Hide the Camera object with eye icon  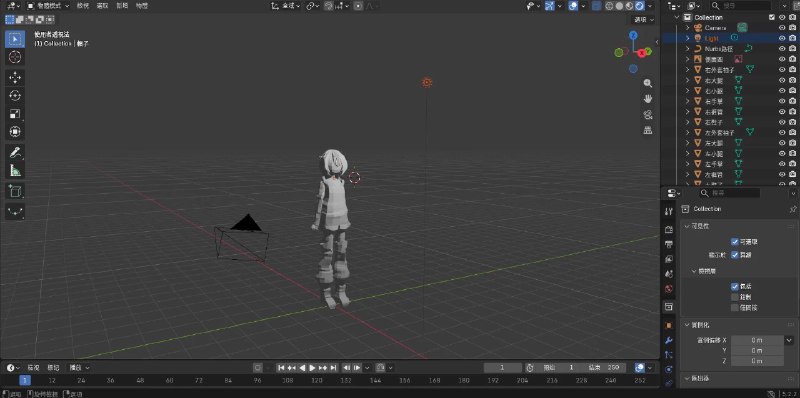point(782,28)
